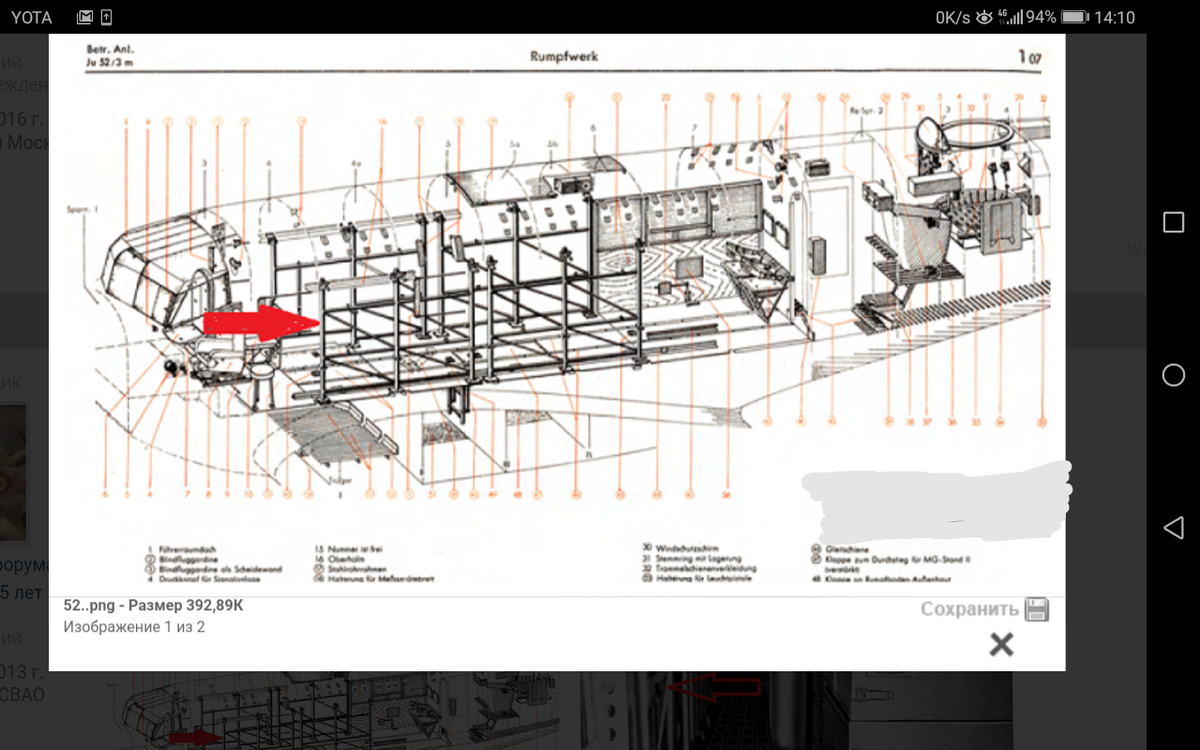Click the 'Windschutzschirm' legend entry
The width and height of the screenshot is (1200, 750).
pyautogui.click(x=687, y=548)
